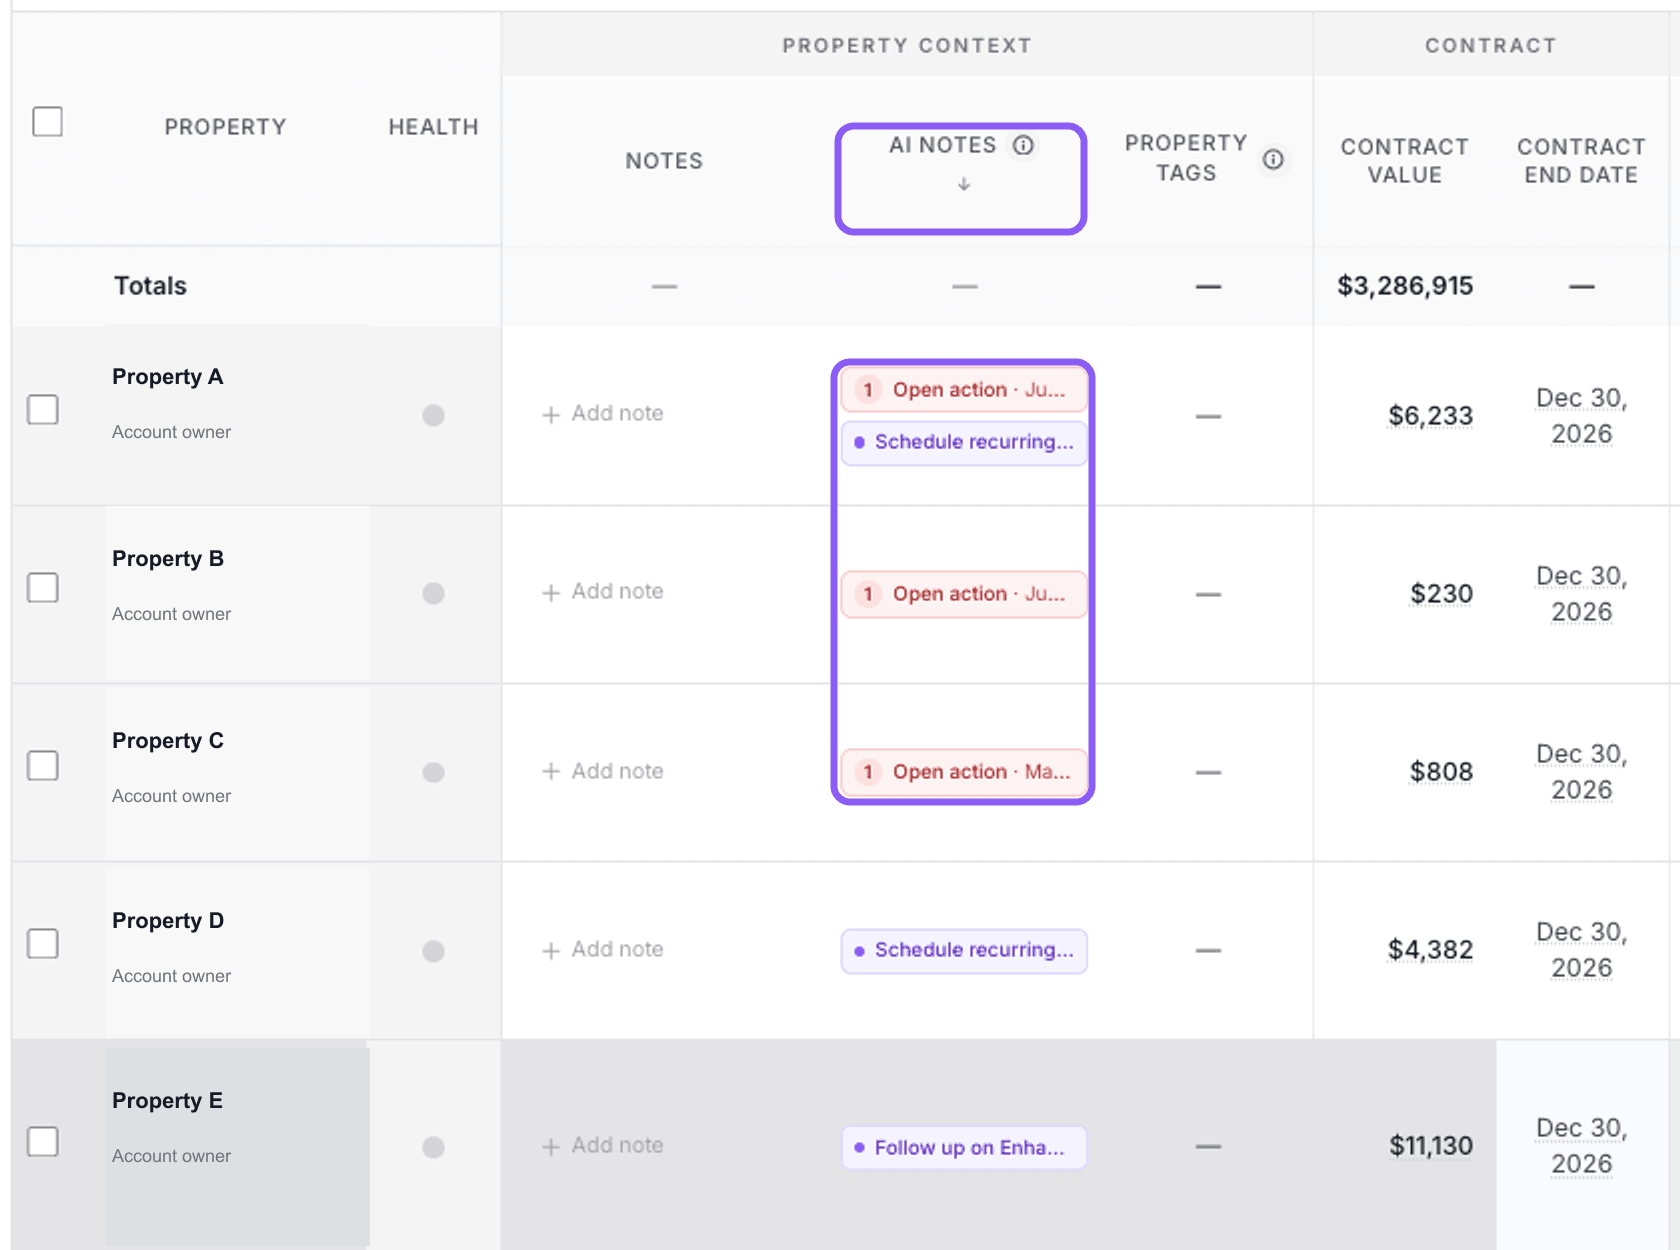The image size is (1680, 1250).
Task: Click the health status dot for Property E
Action: (x=433, y=1147)
